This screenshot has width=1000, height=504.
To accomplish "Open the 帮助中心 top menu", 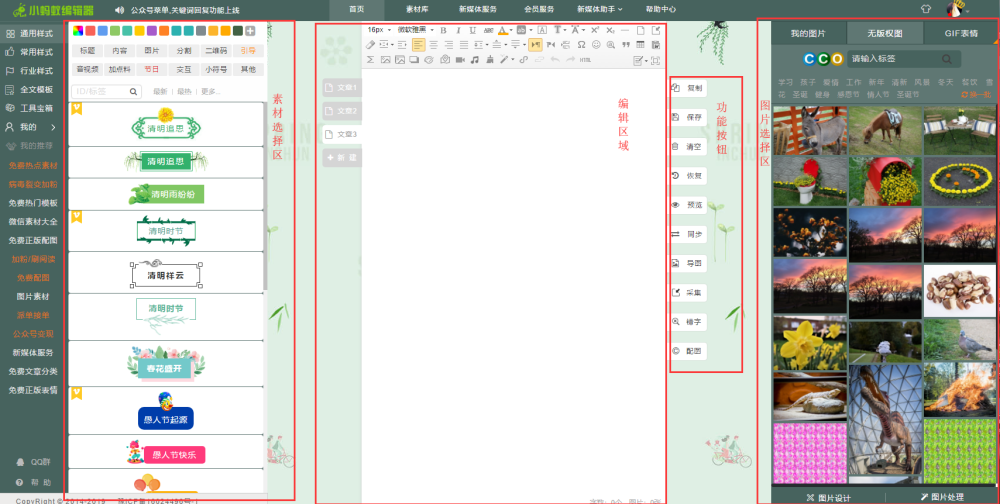I will (661, 10).
